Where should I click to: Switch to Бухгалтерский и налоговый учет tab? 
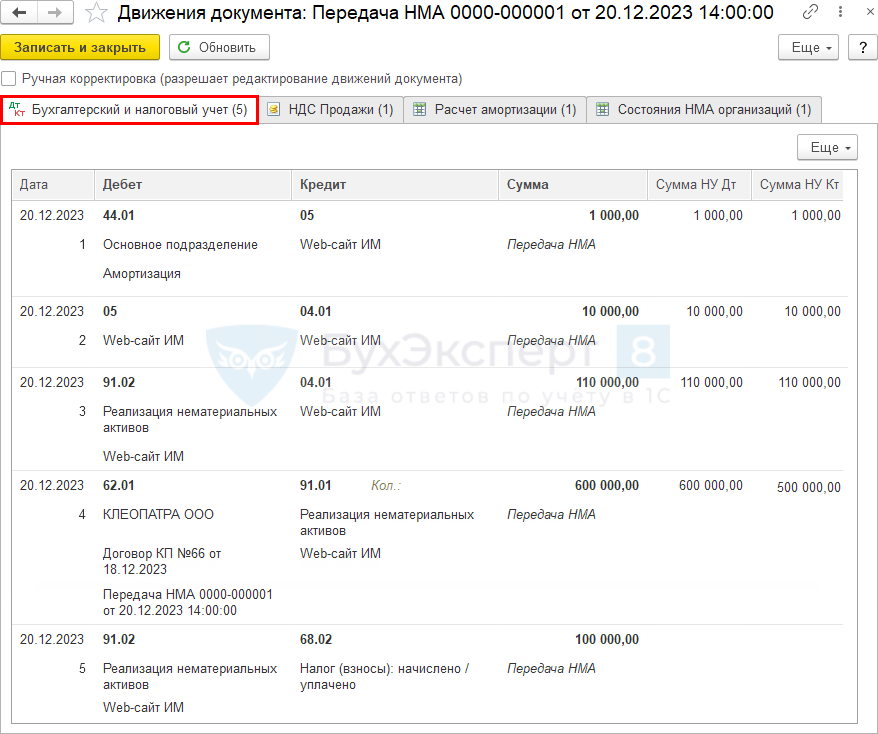pos(130,110)
